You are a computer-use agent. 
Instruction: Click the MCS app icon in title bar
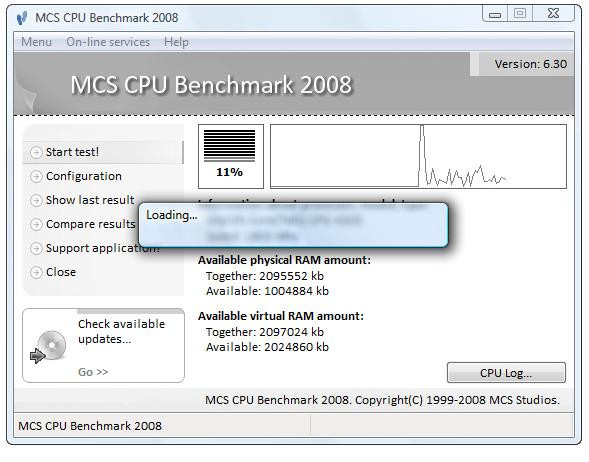[x=23, y=18]
